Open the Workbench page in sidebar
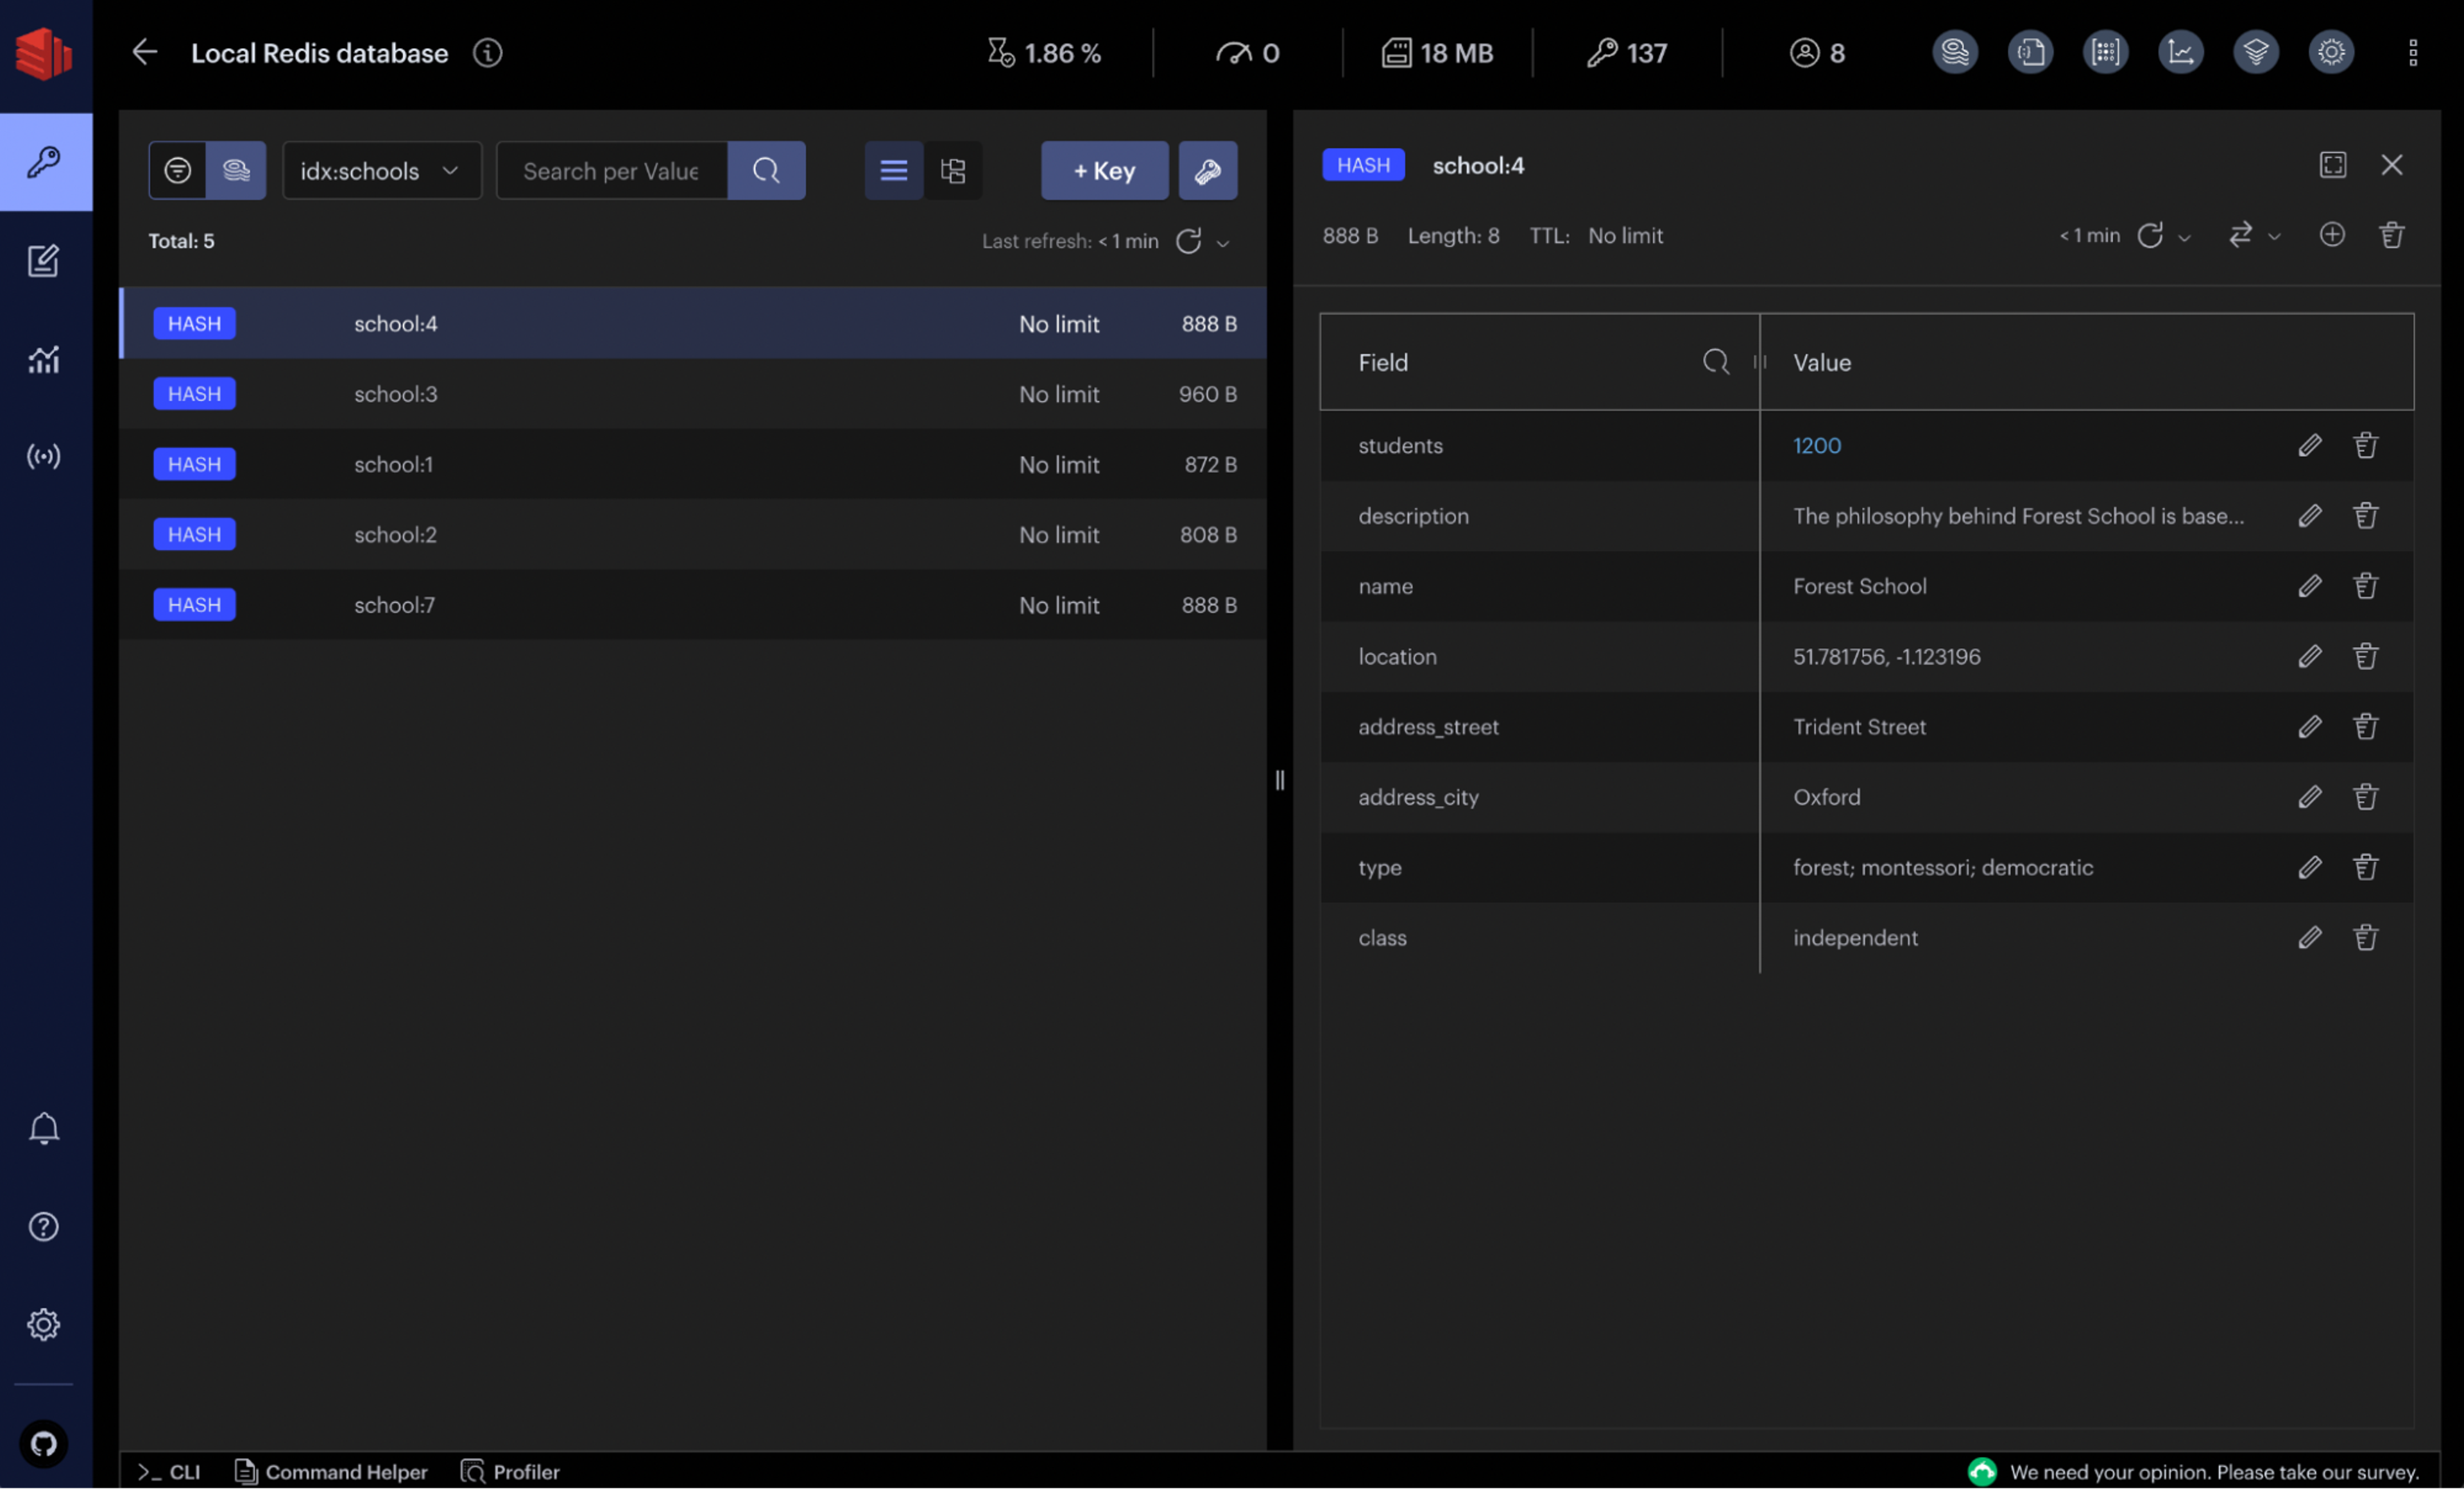The height and width of the screenshot is (1489, 2464). (x=43, y=261)
